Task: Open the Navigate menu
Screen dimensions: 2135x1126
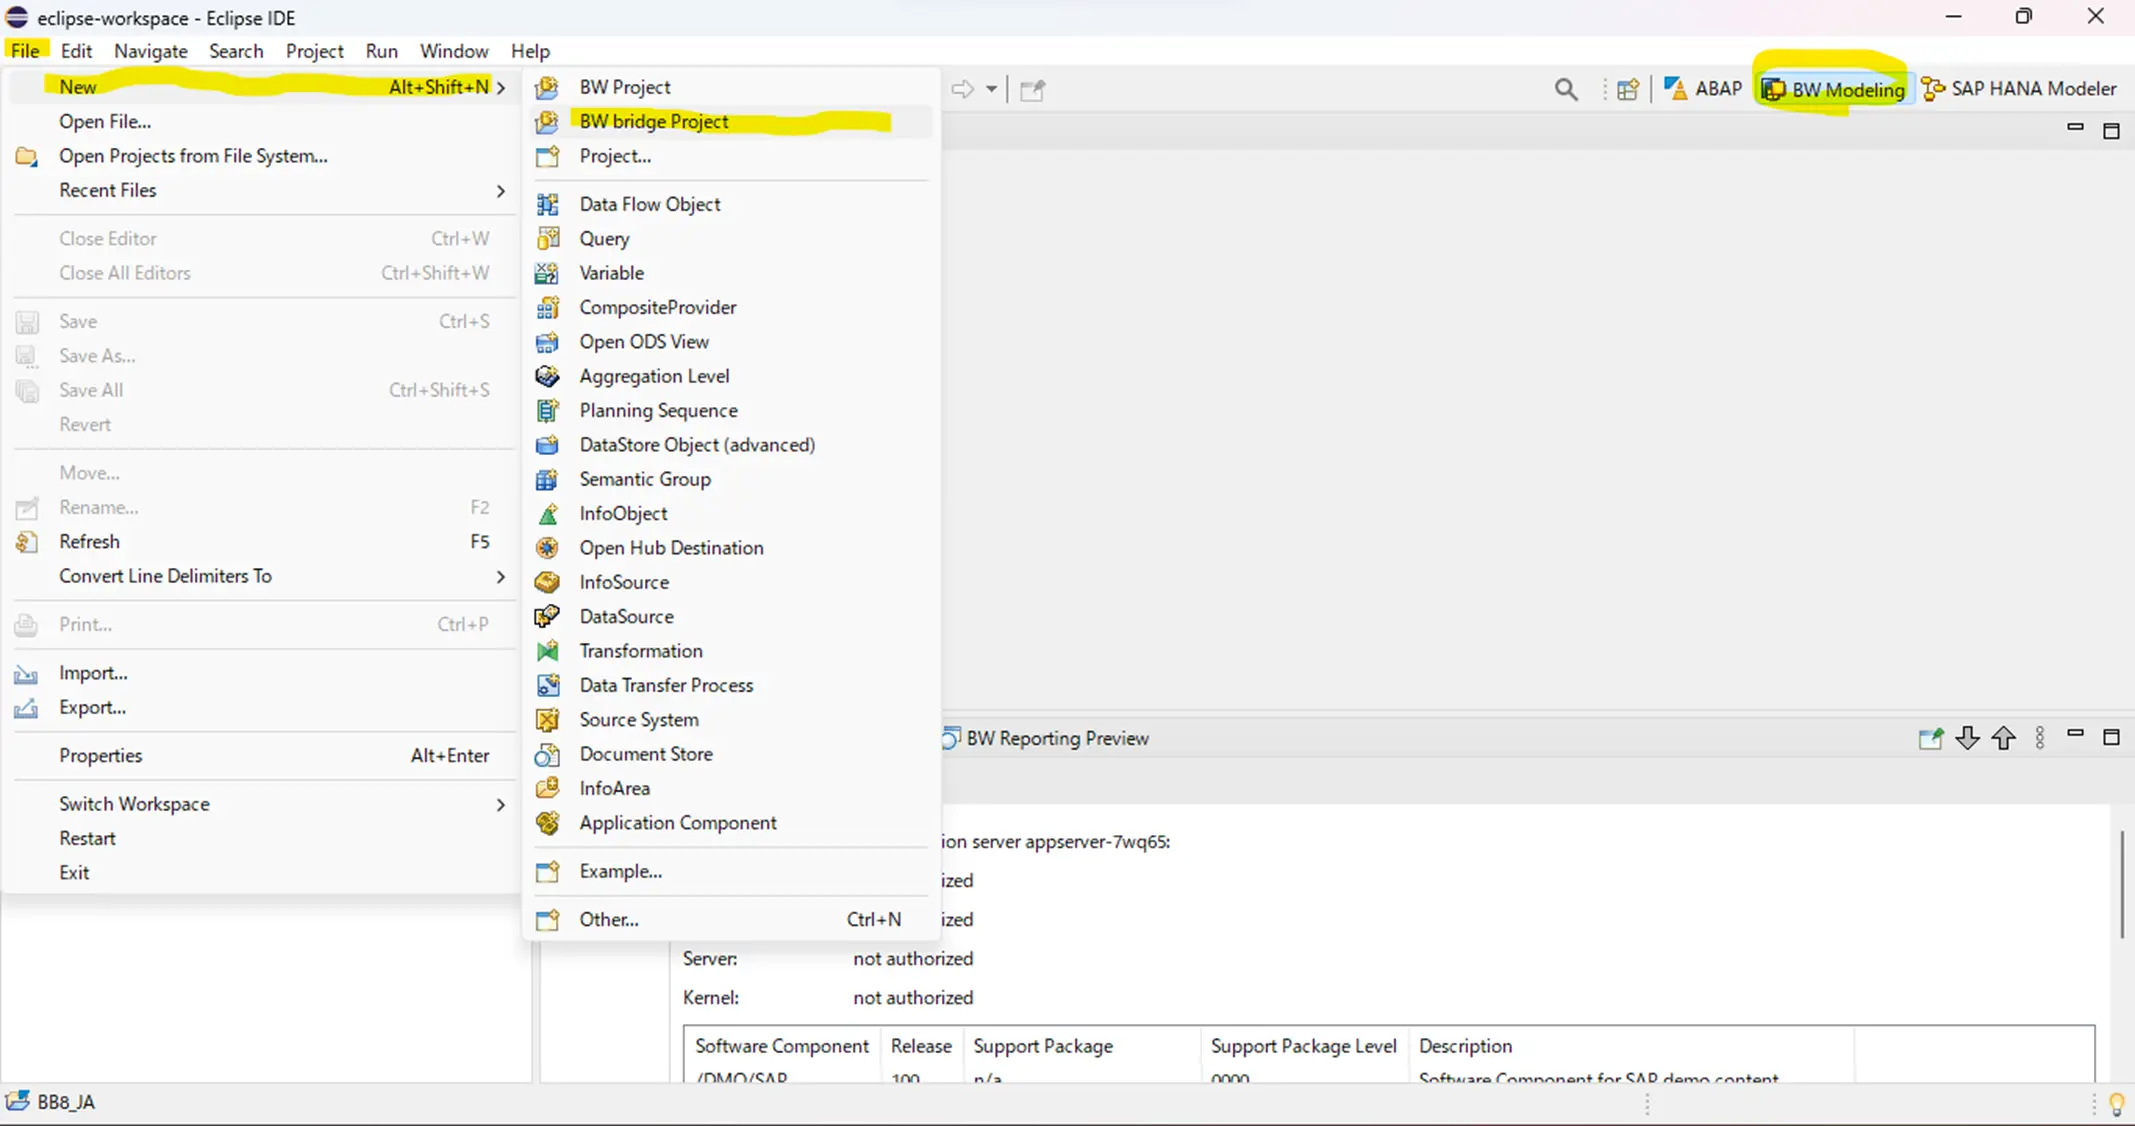Action: [151, 51]
